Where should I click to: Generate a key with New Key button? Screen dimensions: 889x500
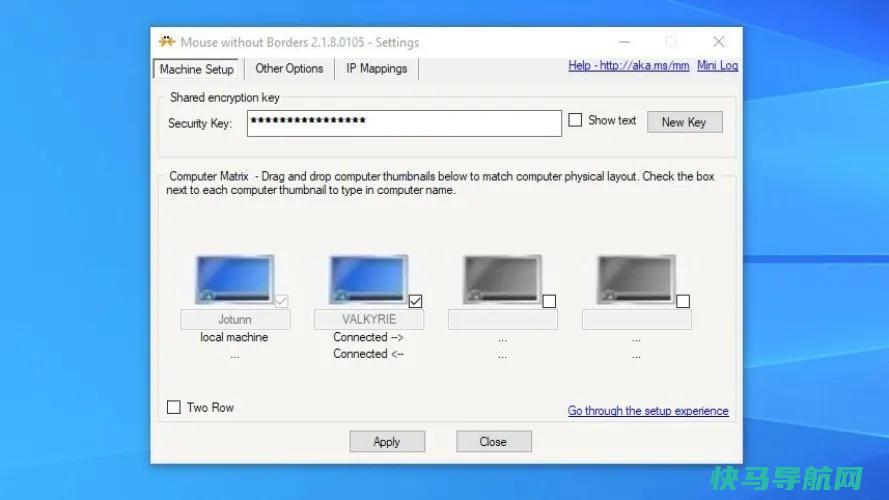[x=684, y=122]
